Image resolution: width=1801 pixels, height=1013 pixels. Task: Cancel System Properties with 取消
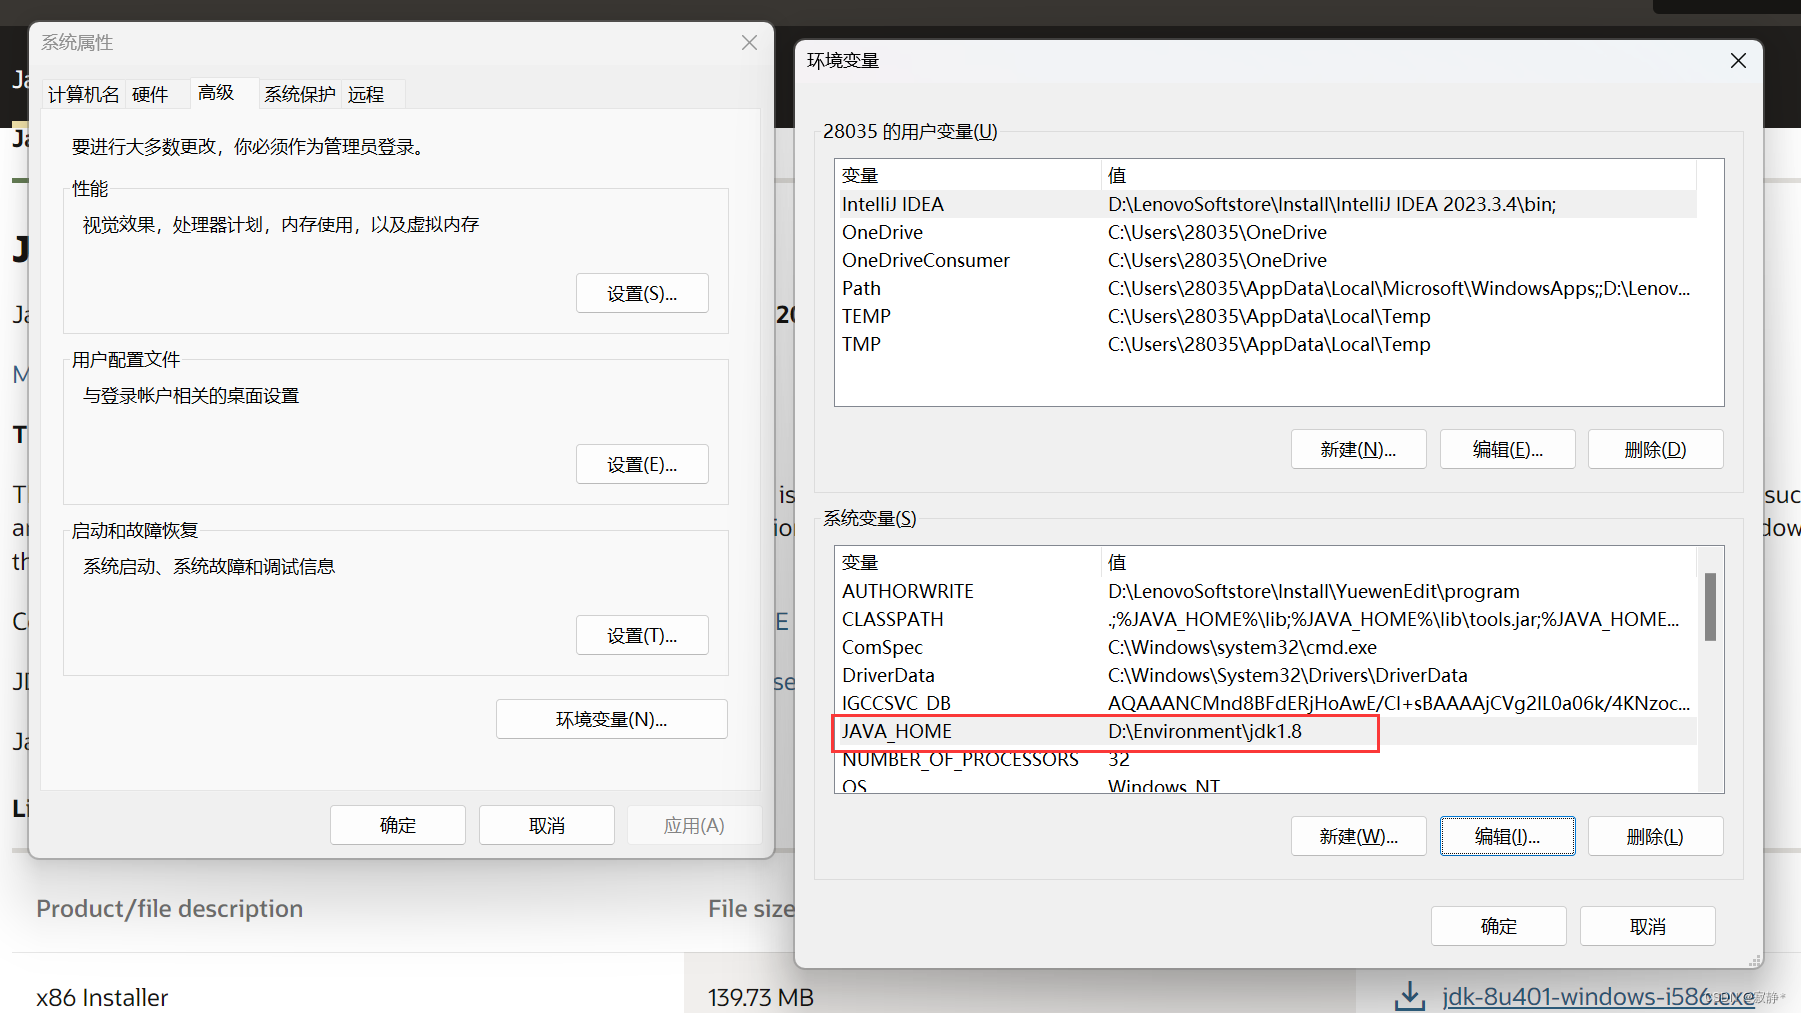tap(547, 825)
